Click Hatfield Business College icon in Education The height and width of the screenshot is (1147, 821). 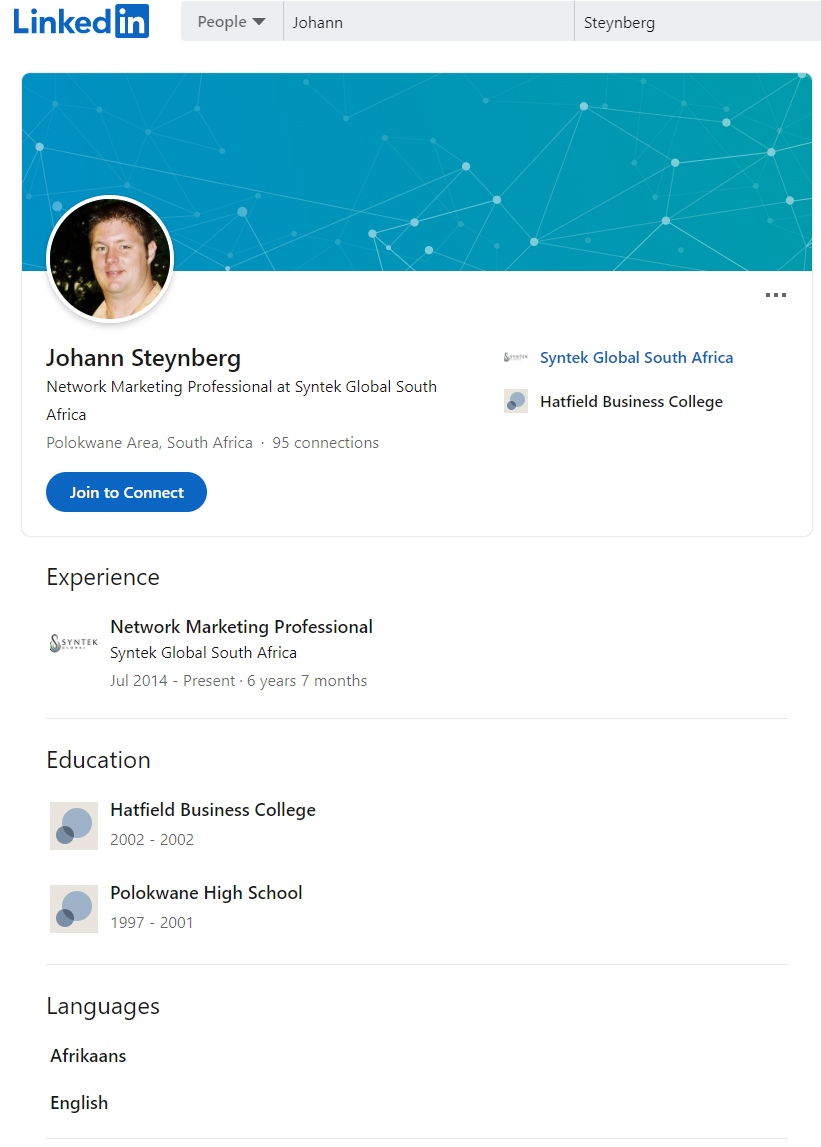point(74,825)
